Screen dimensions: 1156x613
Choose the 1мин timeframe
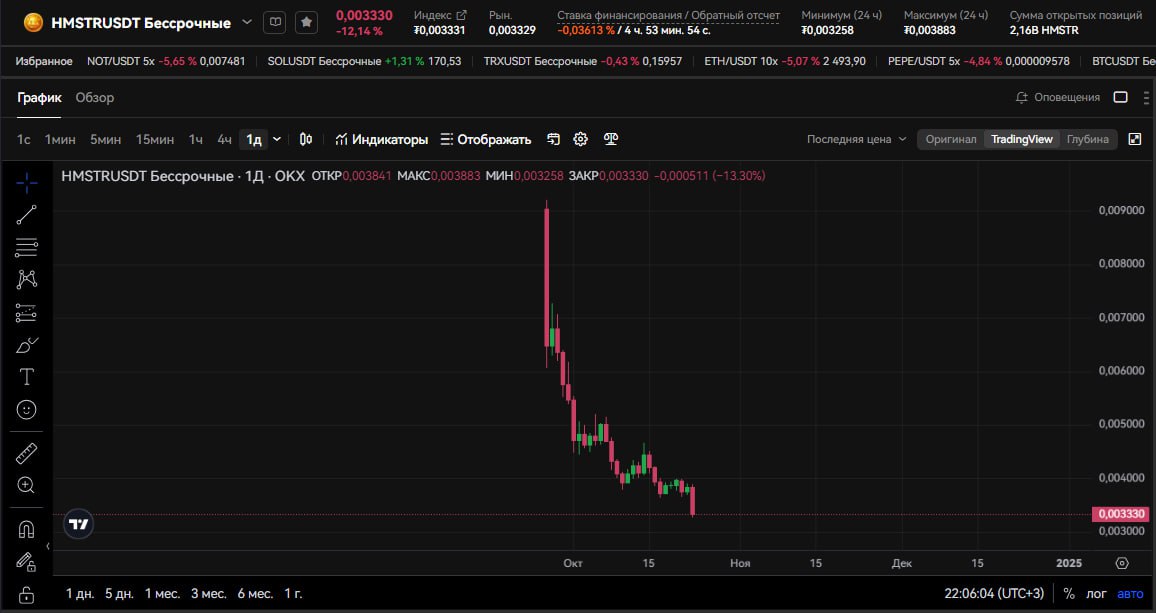60,139
